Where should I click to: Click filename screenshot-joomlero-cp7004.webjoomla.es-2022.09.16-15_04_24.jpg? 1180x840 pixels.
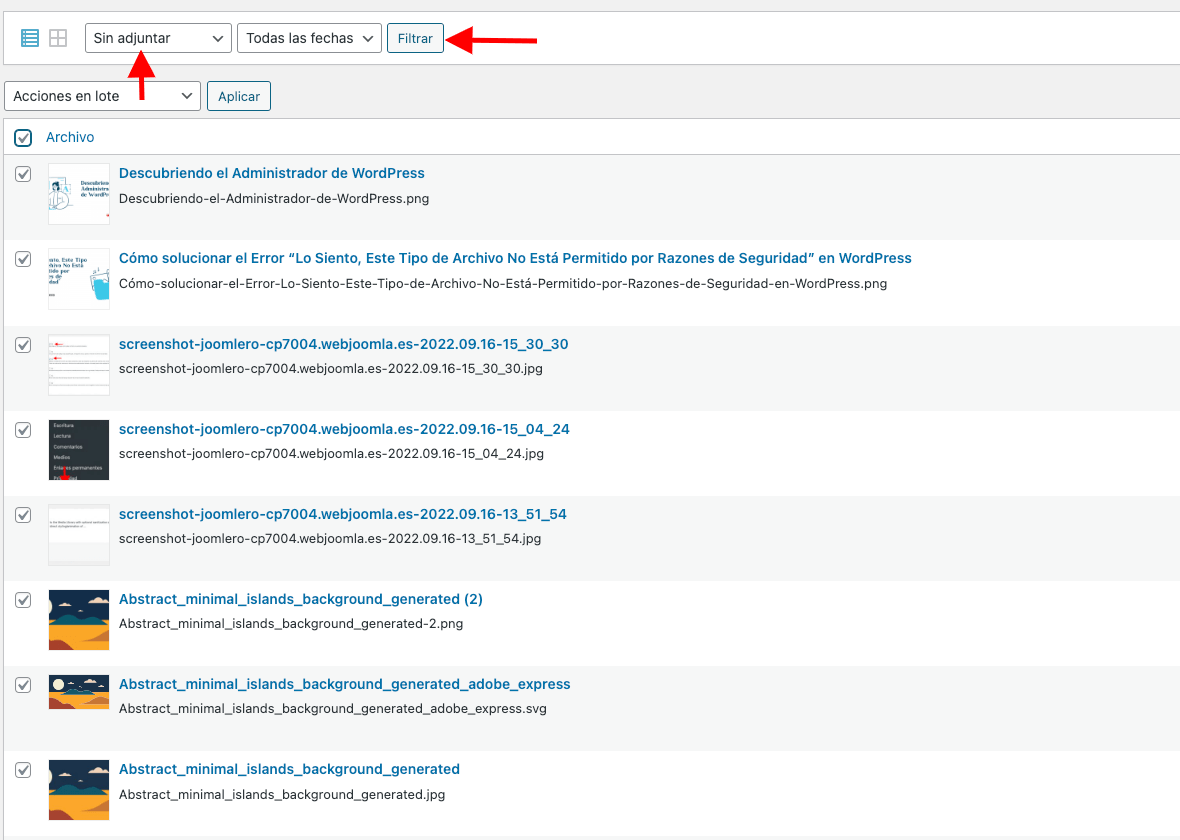click(x=331, y=454)
